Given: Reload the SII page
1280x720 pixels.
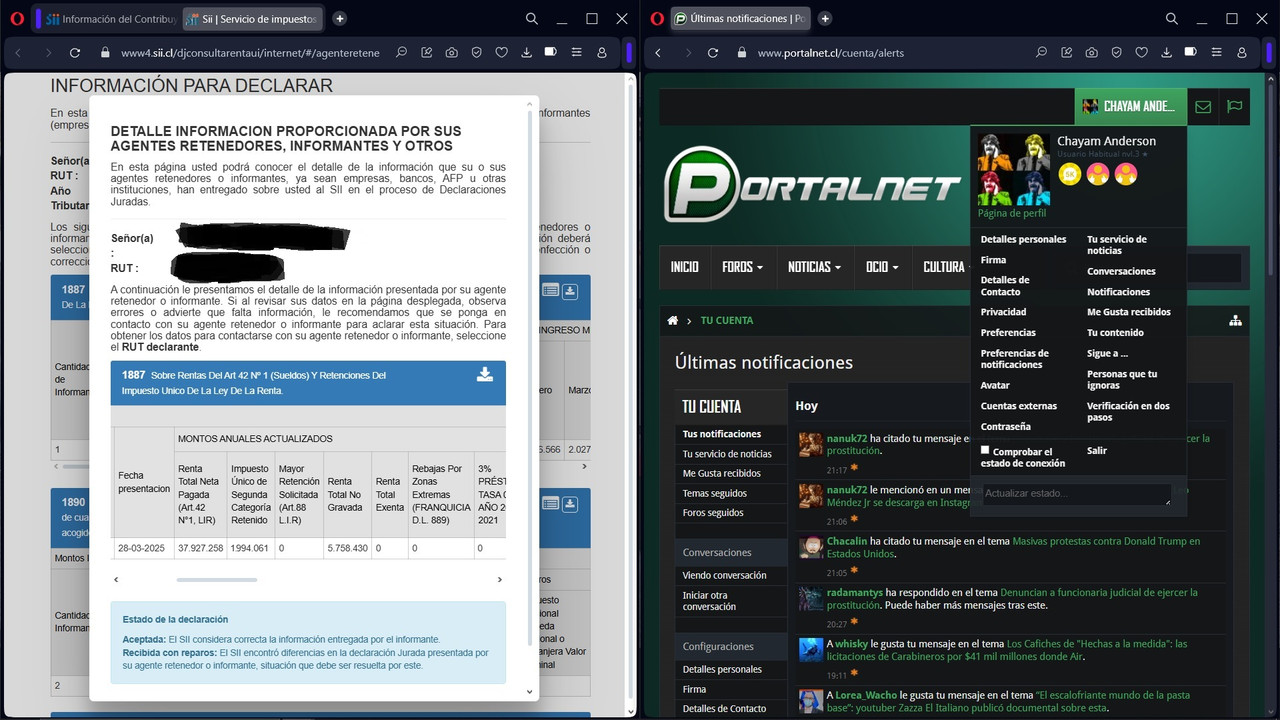Looking at the screenshot, I should 73,53.
